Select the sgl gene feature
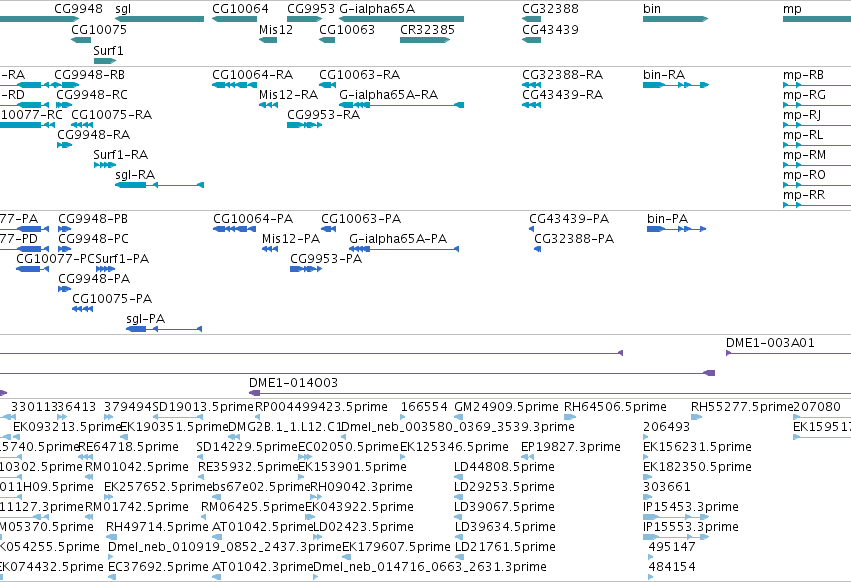This screenshot has width=851, height=582. (x=160, y=19)
